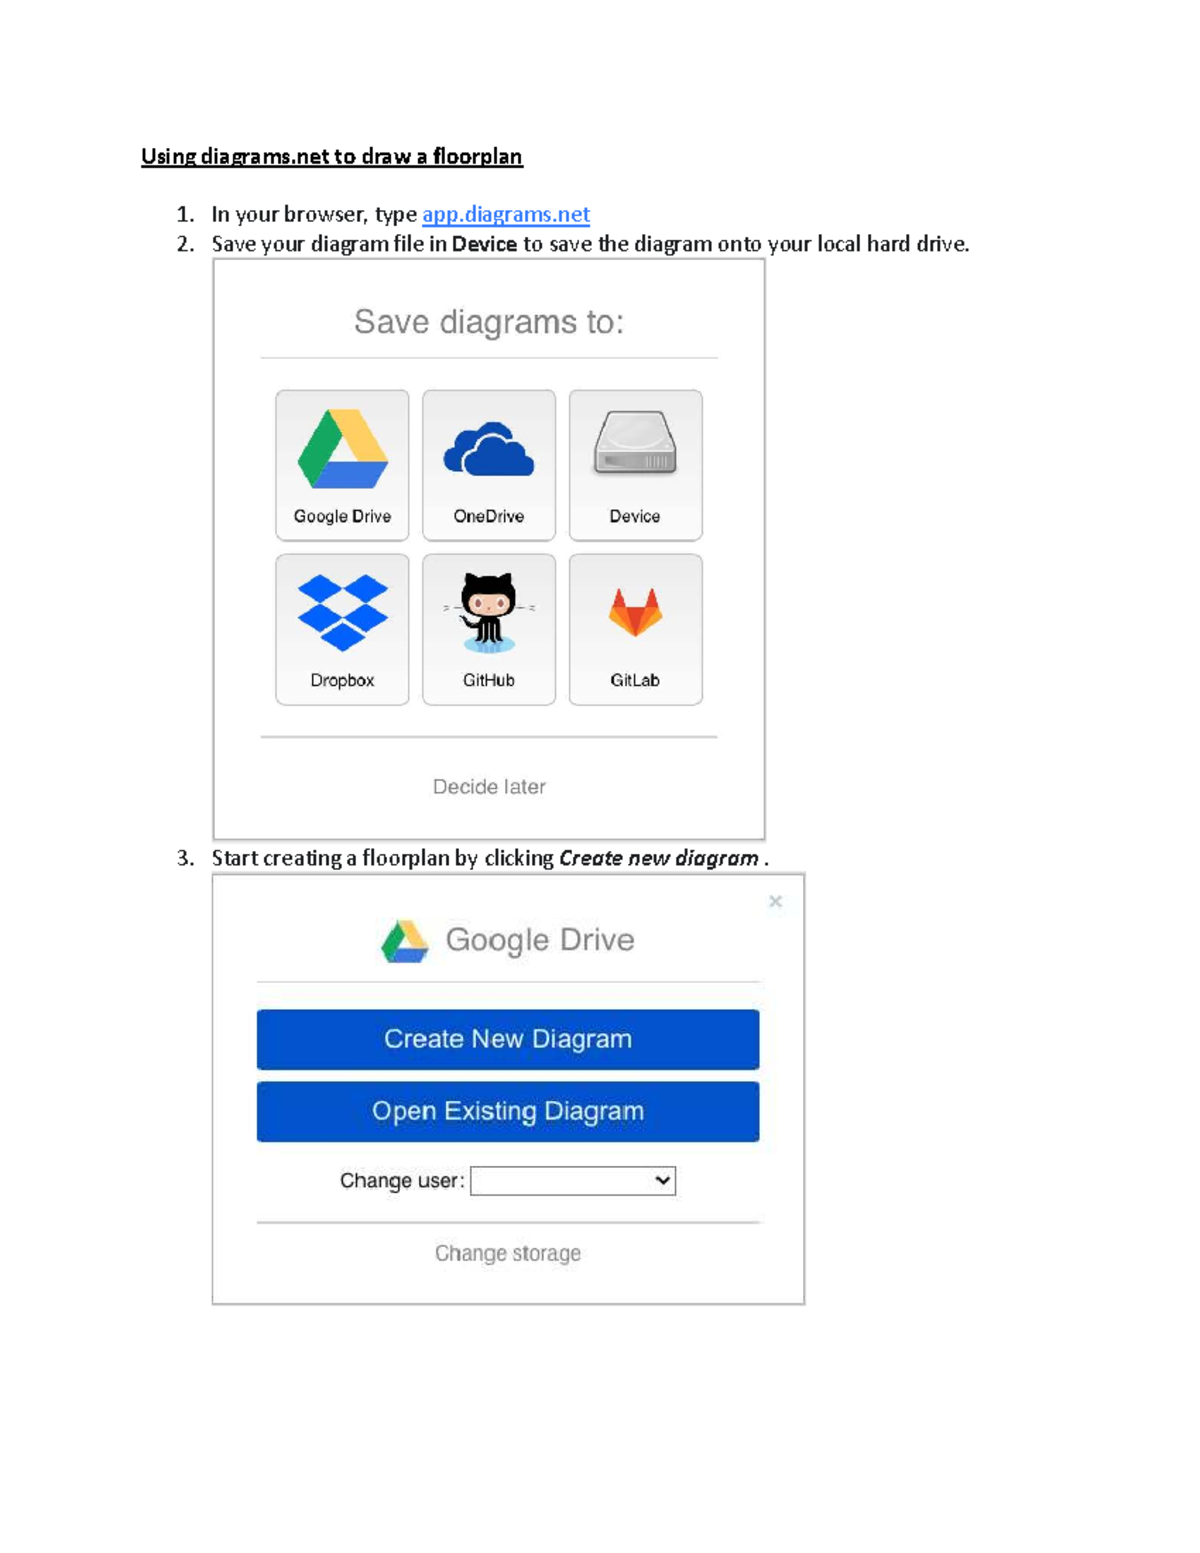Open the app.diagrams.net hyperlink
The image size is (1200, 1553).
coord(506,214)
